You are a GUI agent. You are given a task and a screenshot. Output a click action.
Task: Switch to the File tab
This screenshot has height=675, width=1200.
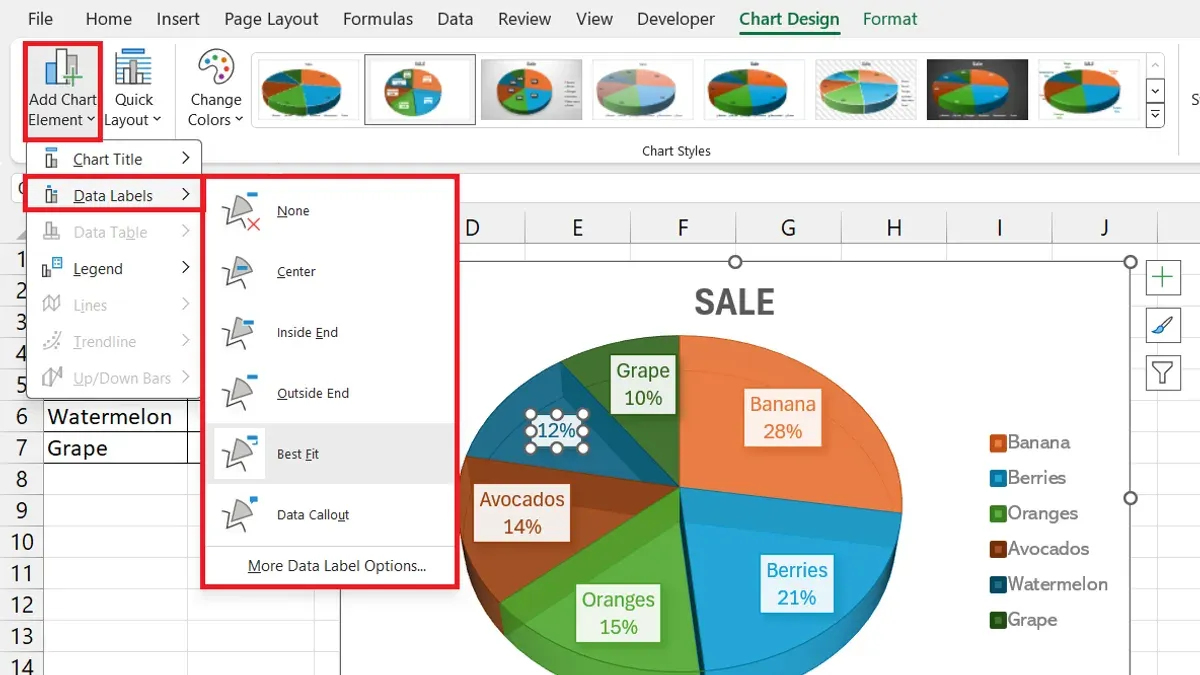click(41, 19)
